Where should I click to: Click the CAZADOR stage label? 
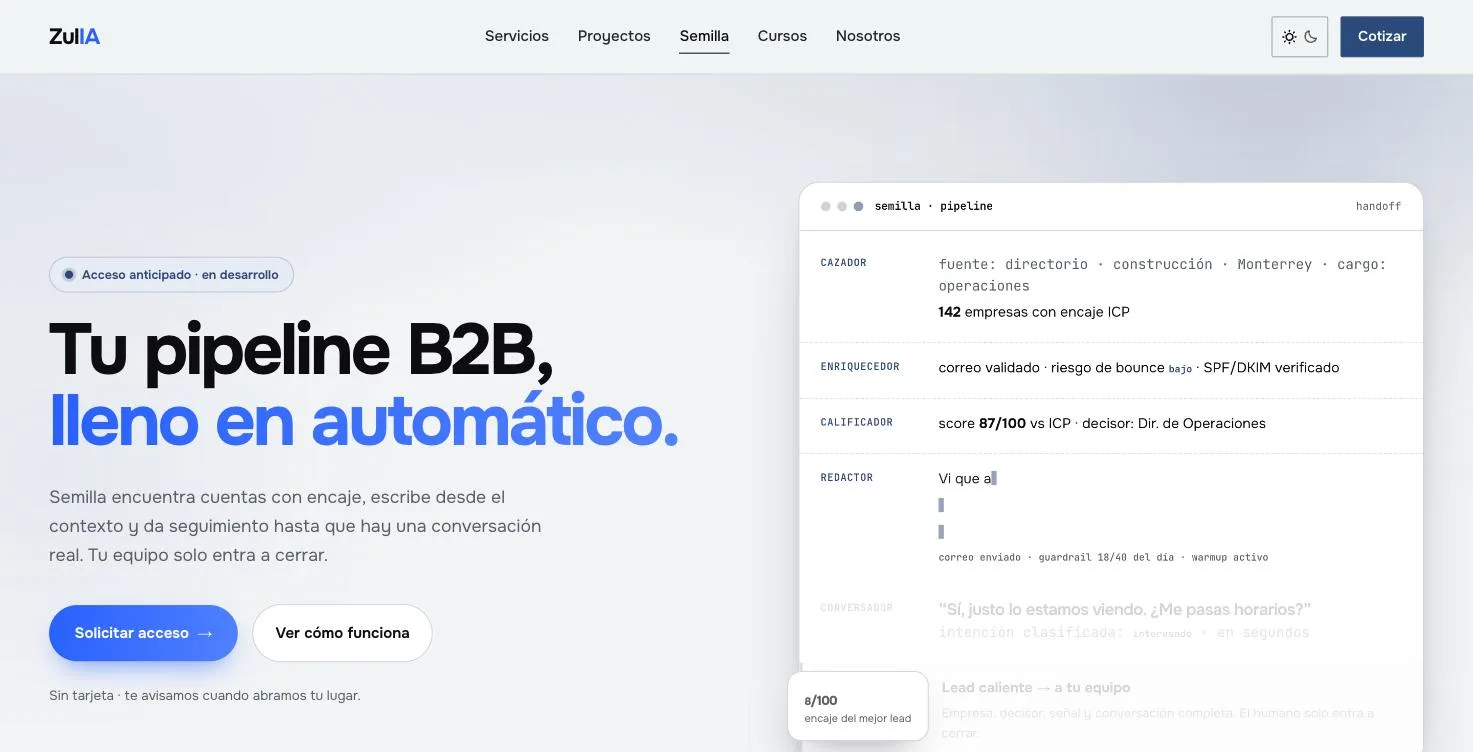click(843, 263)
